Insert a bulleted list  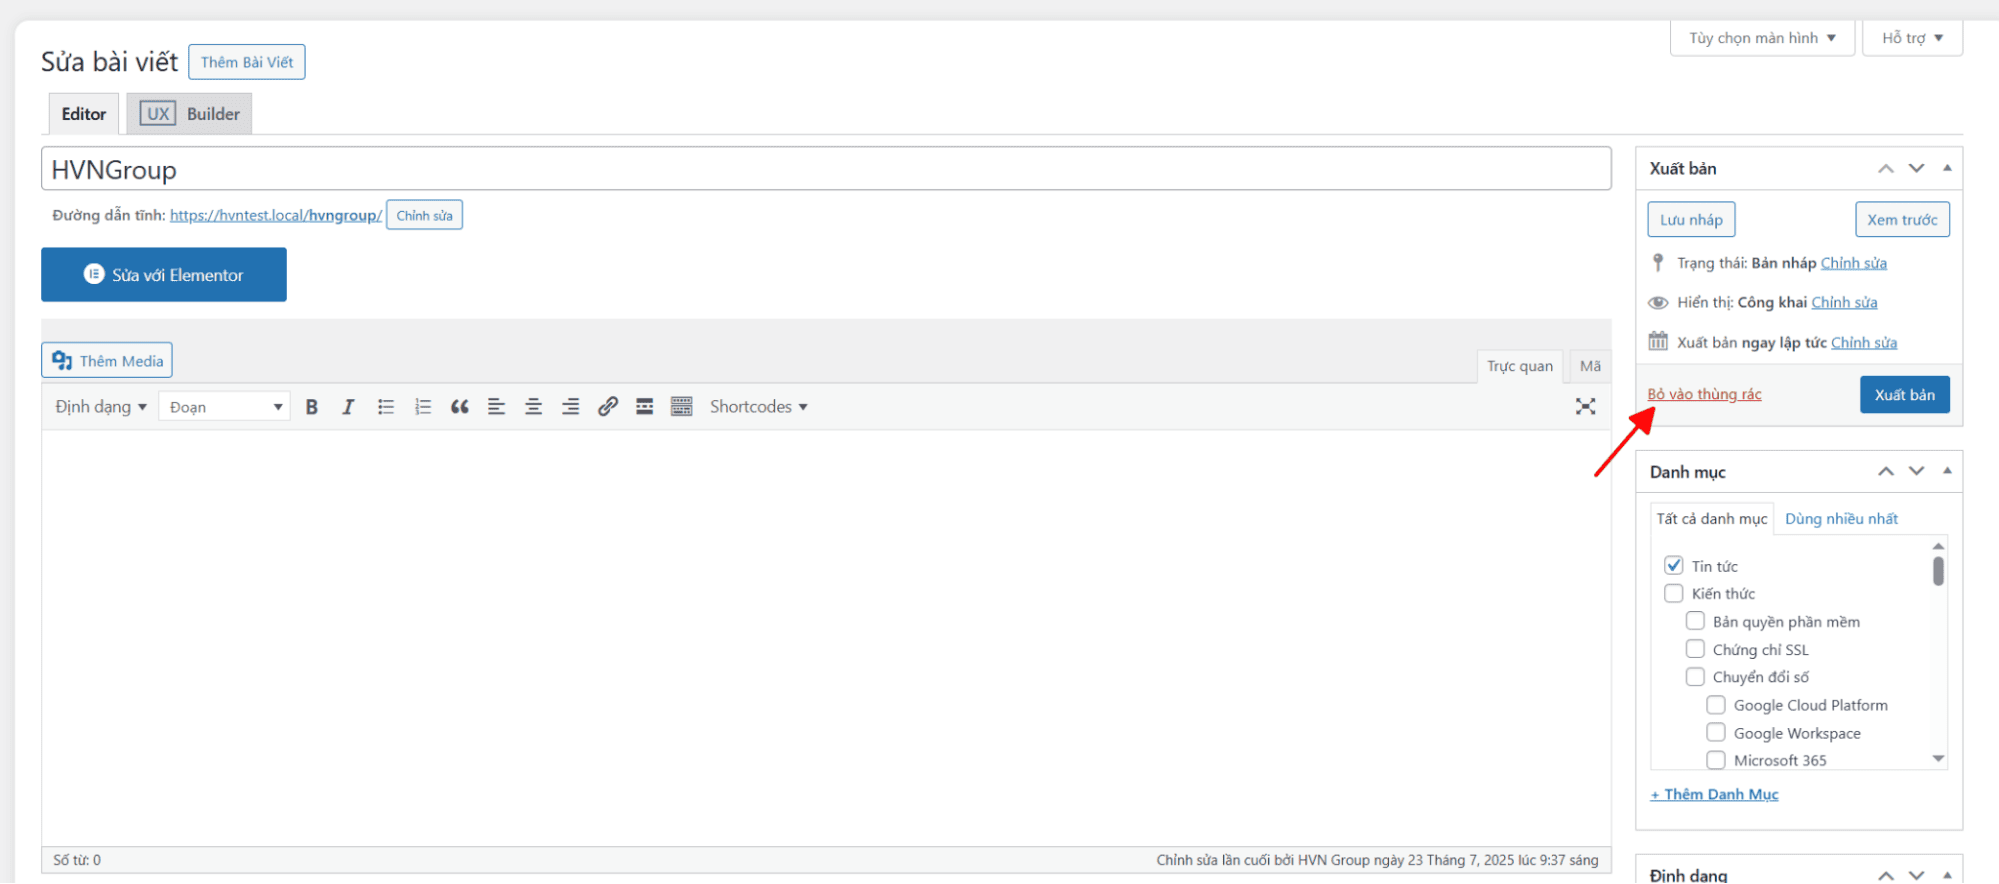point(385,407)
